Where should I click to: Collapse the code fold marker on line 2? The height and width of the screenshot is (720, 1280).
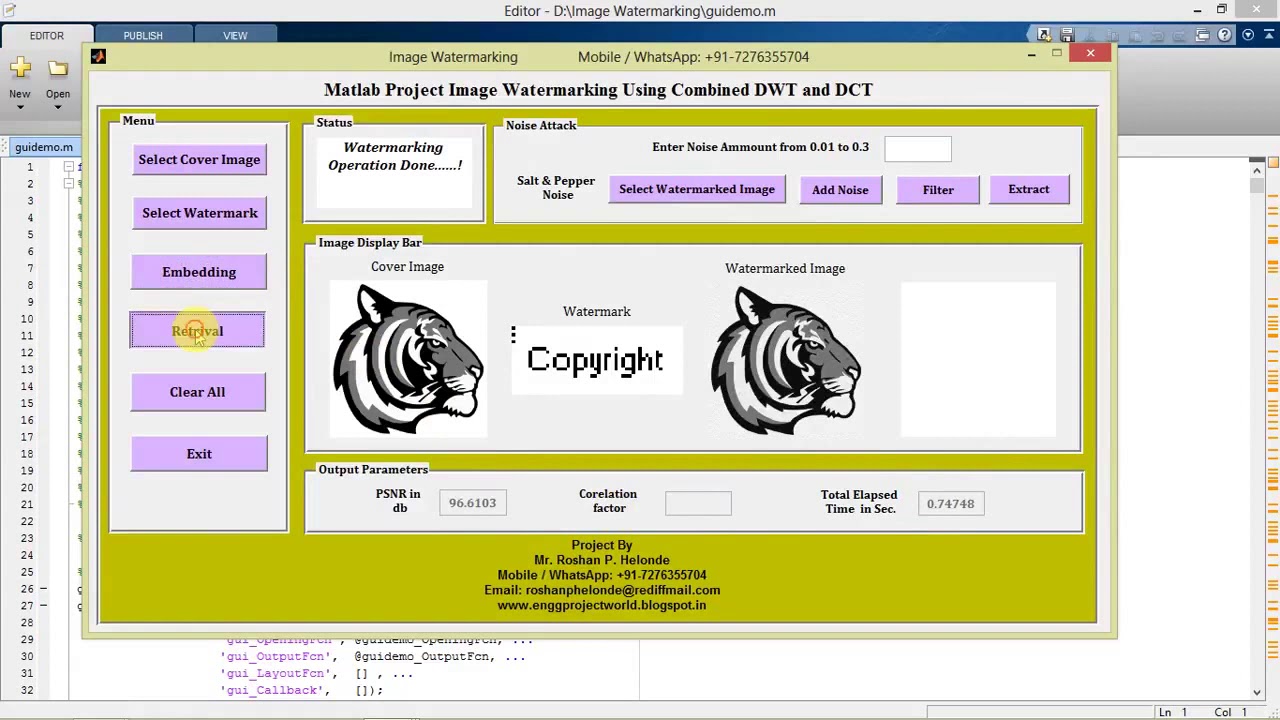[x=69, y=184]
